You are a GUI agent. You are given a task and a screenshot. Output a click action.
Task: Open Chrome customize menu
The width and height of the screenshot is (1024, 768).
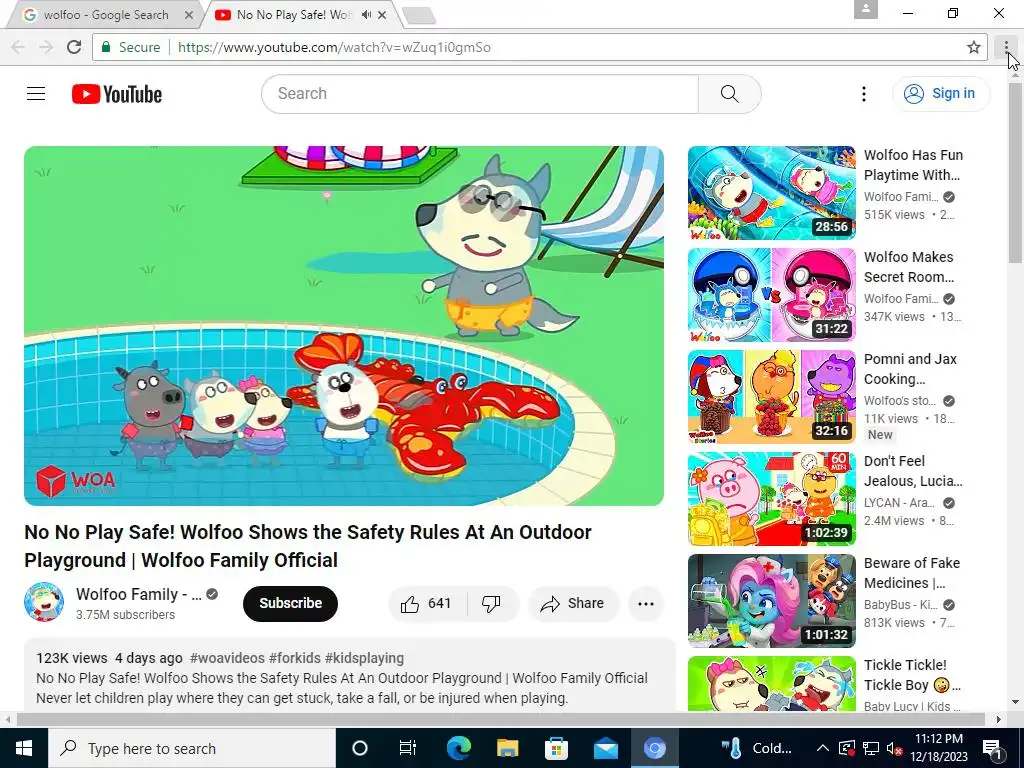[1006, 47]
